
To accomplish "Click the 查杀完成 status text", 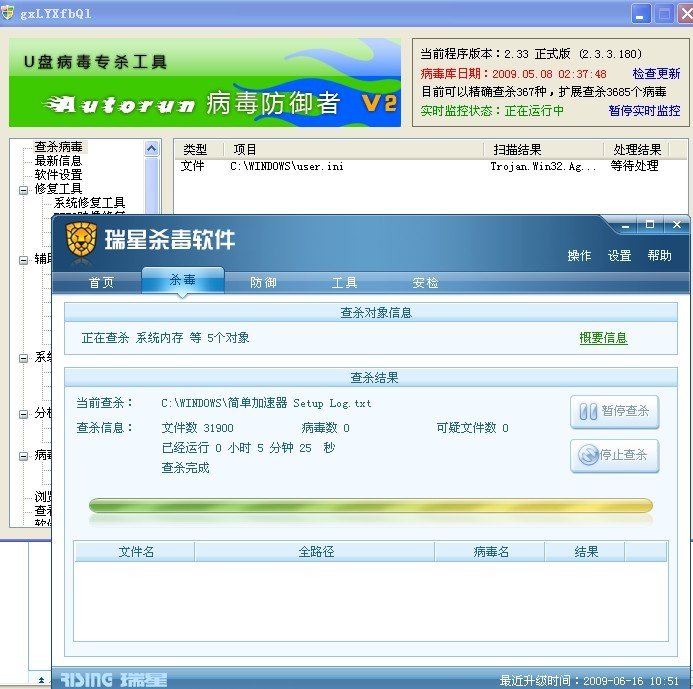I will tap(185, 468).
